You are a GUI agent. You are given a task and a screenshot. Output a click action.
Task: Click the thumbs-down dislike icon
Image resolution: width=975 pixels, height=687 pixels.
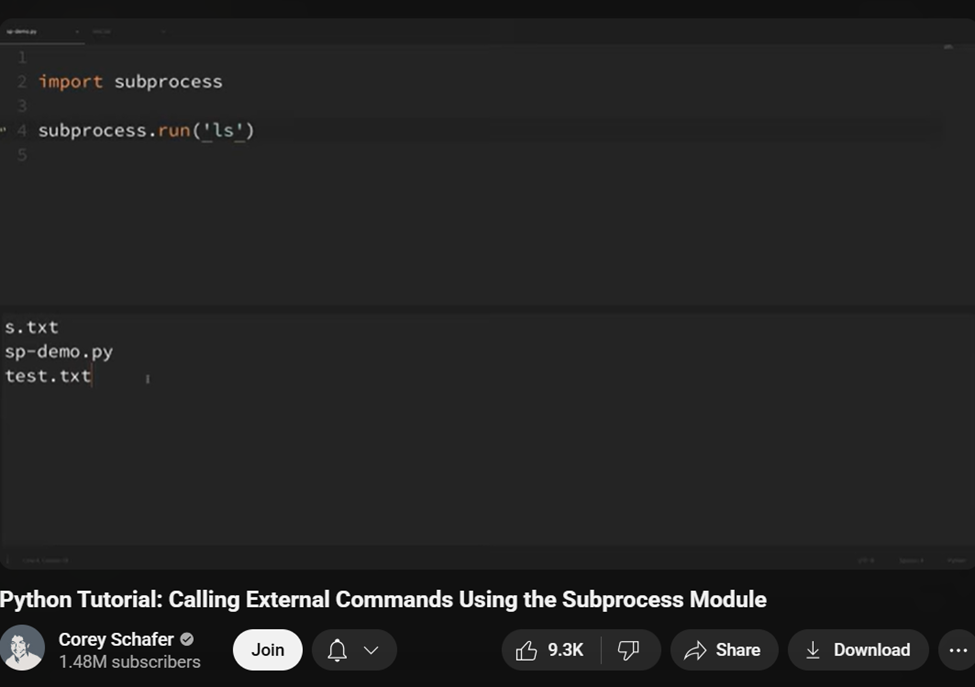coord(629,651)
